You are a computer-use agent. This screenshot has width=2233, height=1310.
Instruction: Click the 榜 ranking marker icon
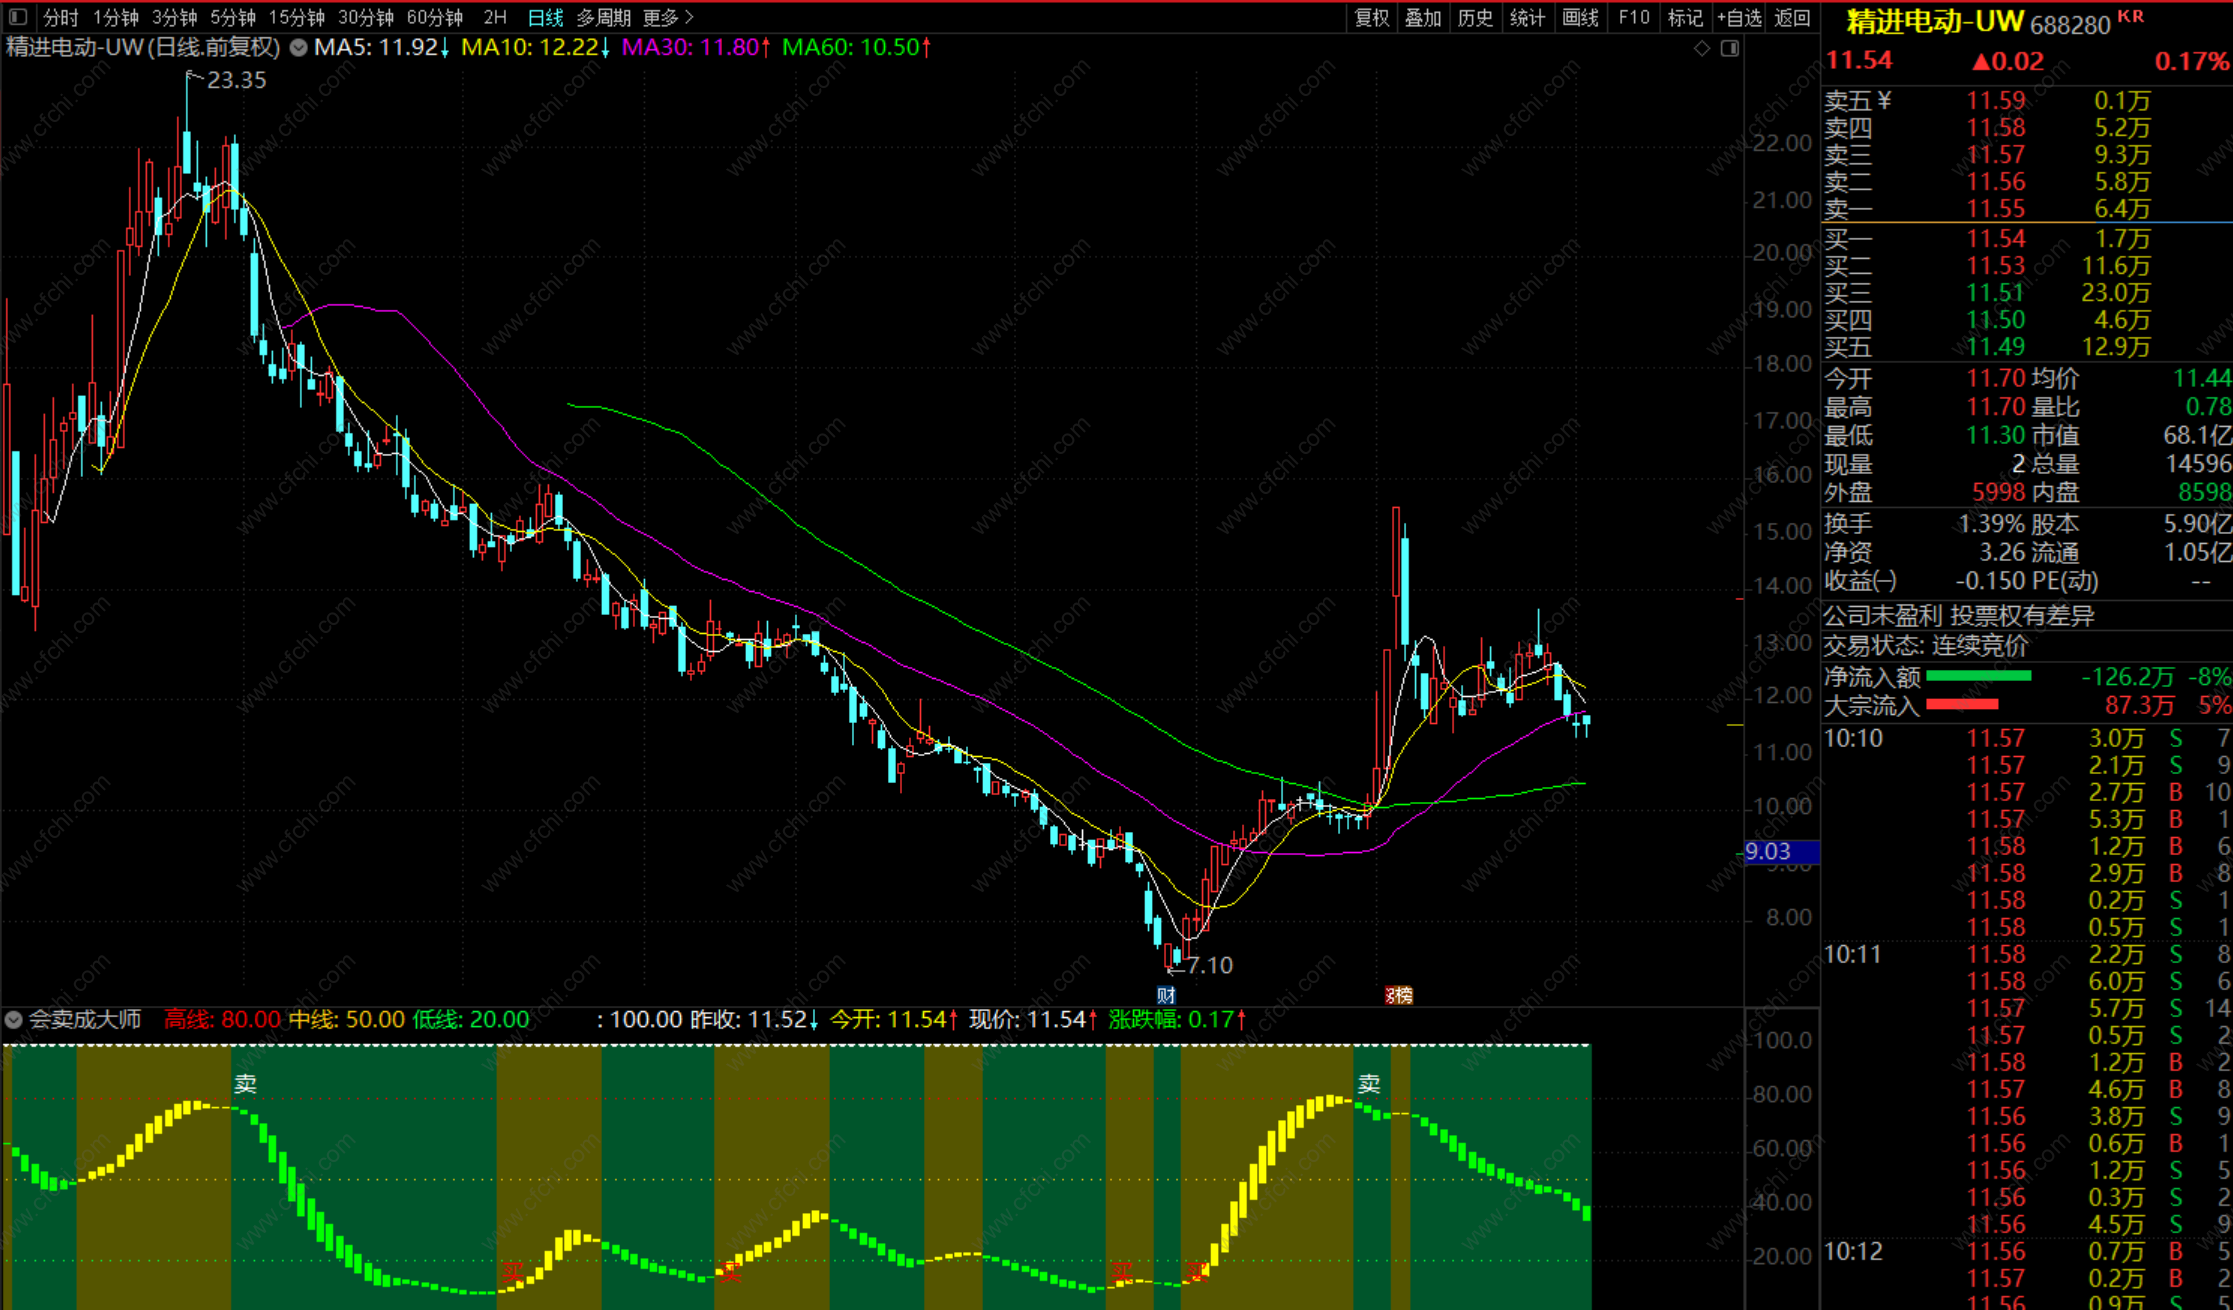[x=1399, y=995]
